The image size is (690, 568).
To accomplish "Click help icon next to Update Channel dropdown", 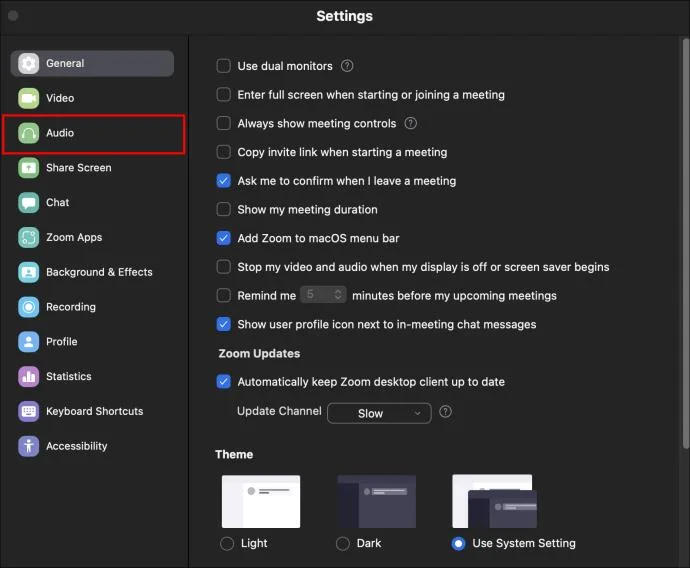I will click(x=445, y=411).
